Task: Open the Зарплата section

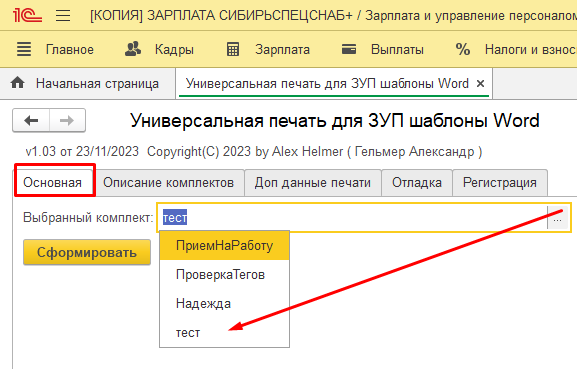Action: click(283, 49)
